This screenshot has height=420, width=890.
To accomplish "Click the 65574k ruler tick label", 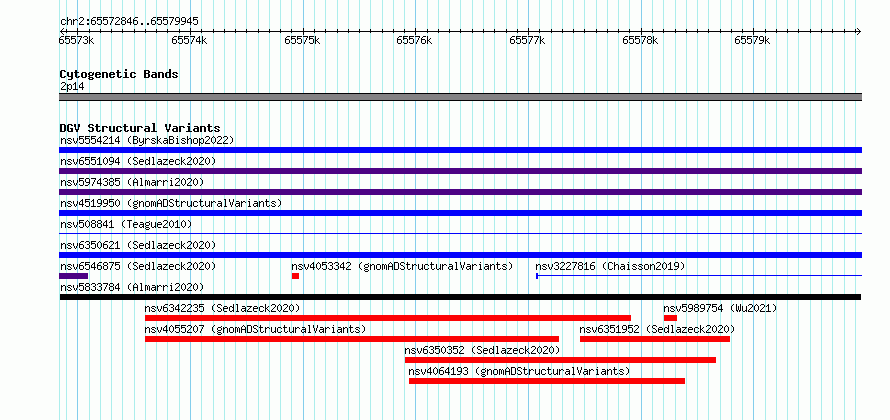I will click(190, 40).
